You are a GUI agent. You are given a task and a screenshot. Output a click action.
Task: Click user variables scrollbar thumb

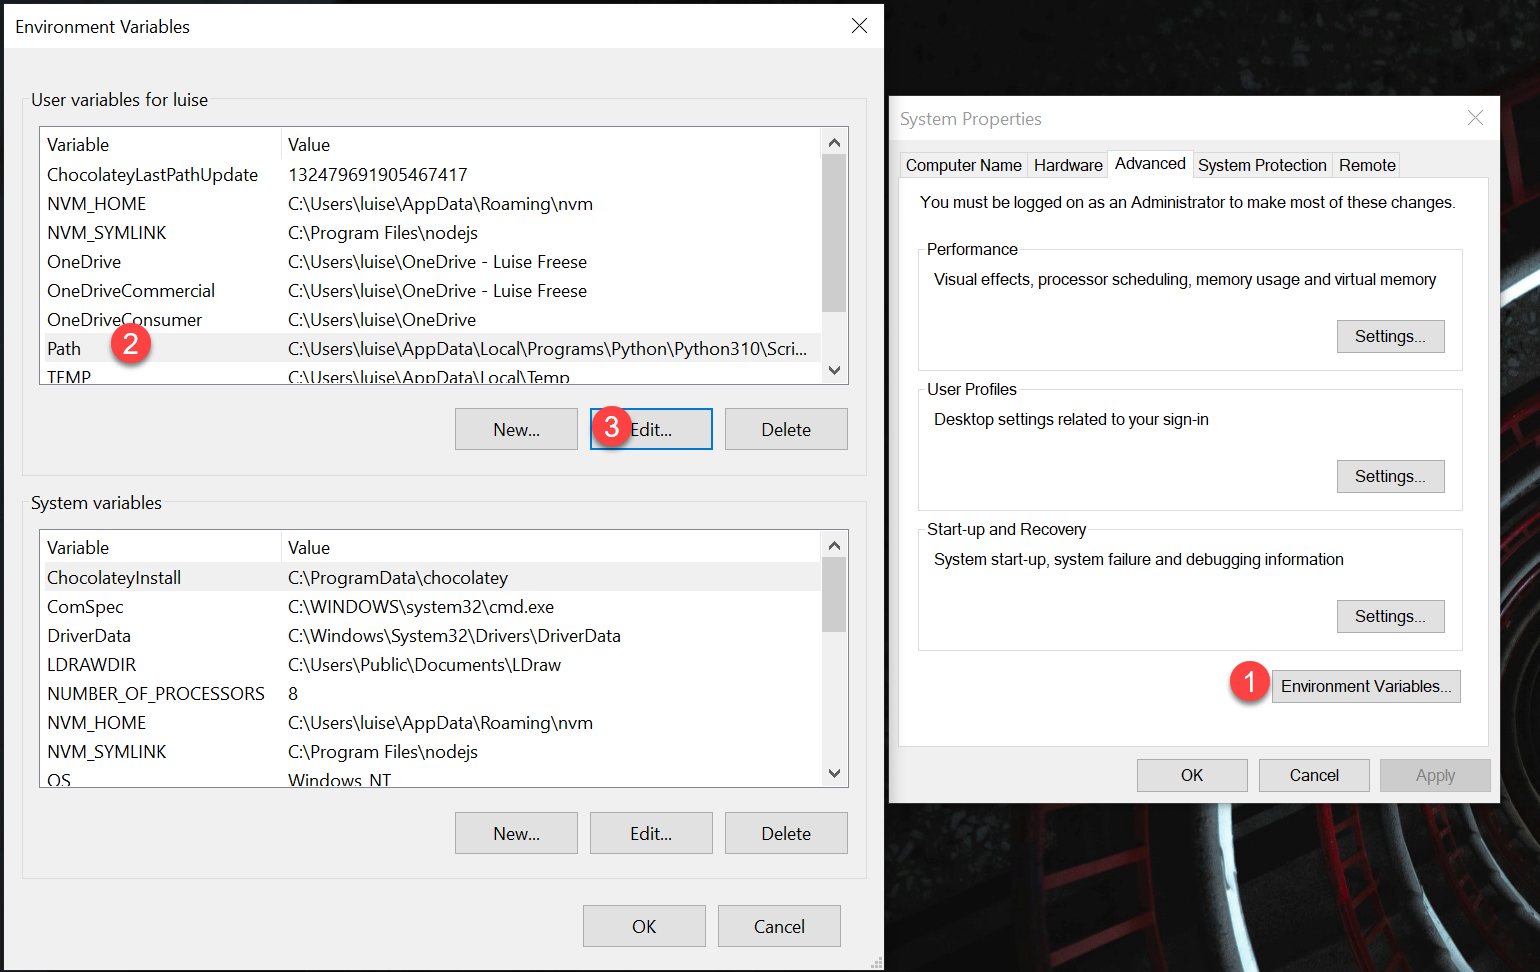coord(834,233)
